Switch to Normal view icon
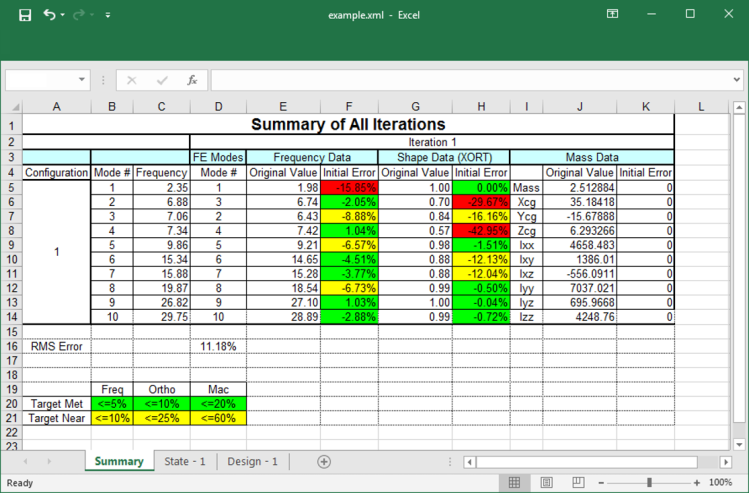This screenshot has height=493, width=749. [x=514, y=482]
